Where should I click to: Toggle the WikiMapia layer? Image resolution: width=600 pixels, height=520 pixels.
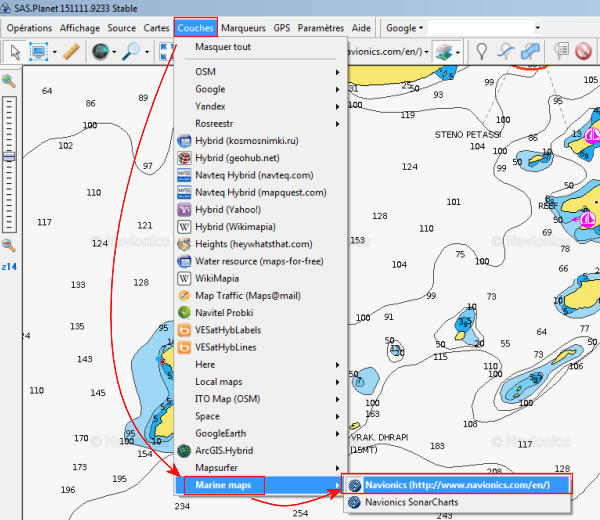pos(261,279)
